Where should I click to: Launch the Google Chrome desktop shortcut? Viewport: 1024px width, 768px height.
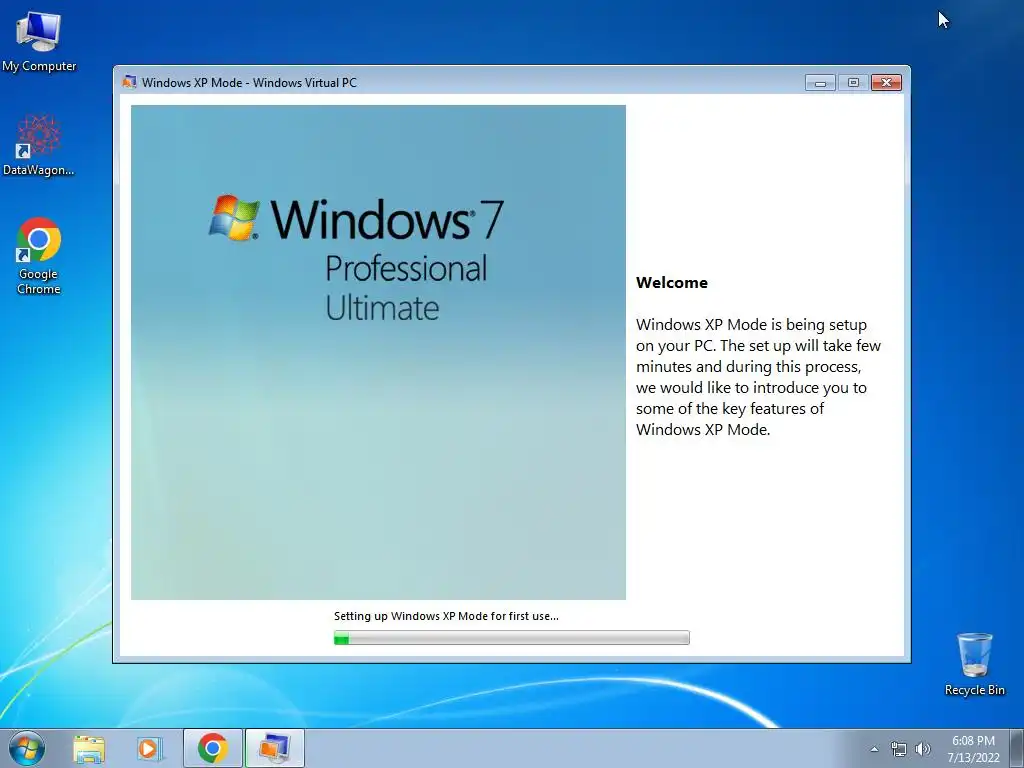coord(39,255)
